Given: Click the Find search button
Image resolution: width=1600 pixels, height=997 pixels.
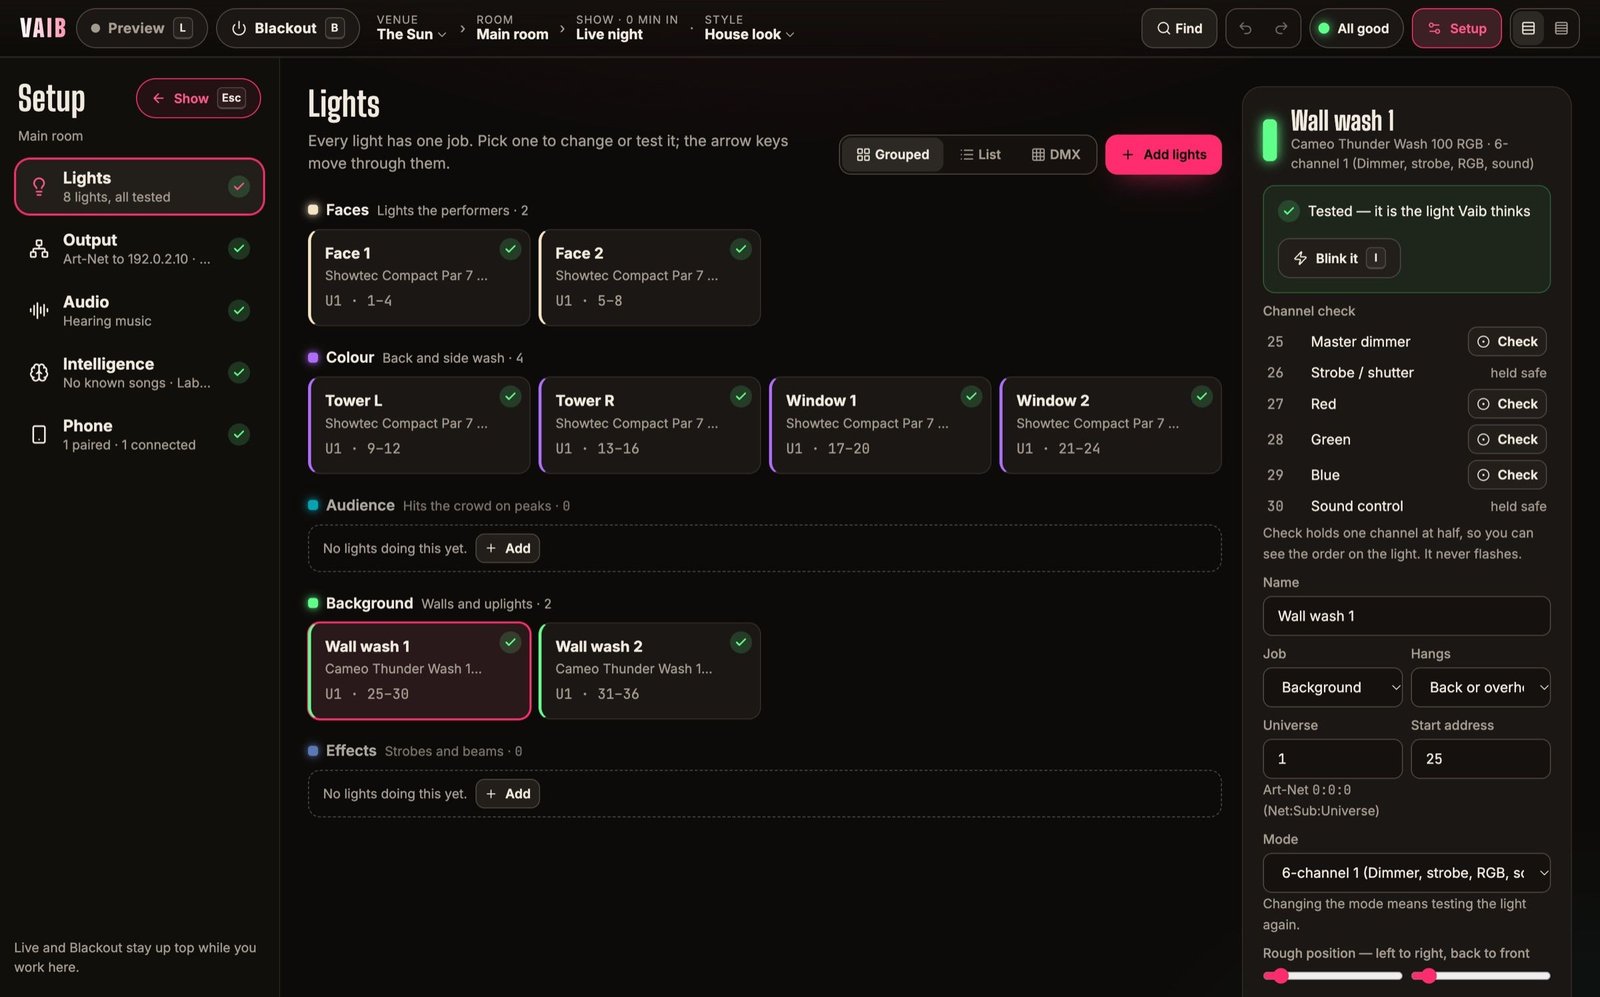Looking at the screenshot, I should 1179,28.
